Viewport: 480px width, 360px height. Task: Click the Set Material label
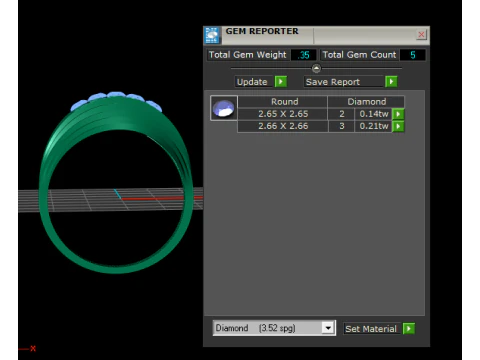click(371, 329)
